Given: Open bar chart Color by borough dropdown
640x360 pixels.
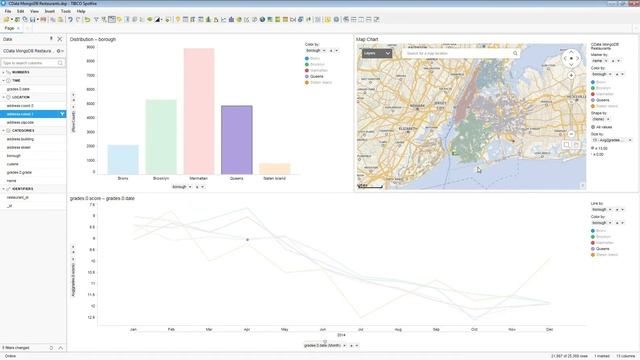Looking at the screenshot, I should pyautogui.click(x=316, y=51).
